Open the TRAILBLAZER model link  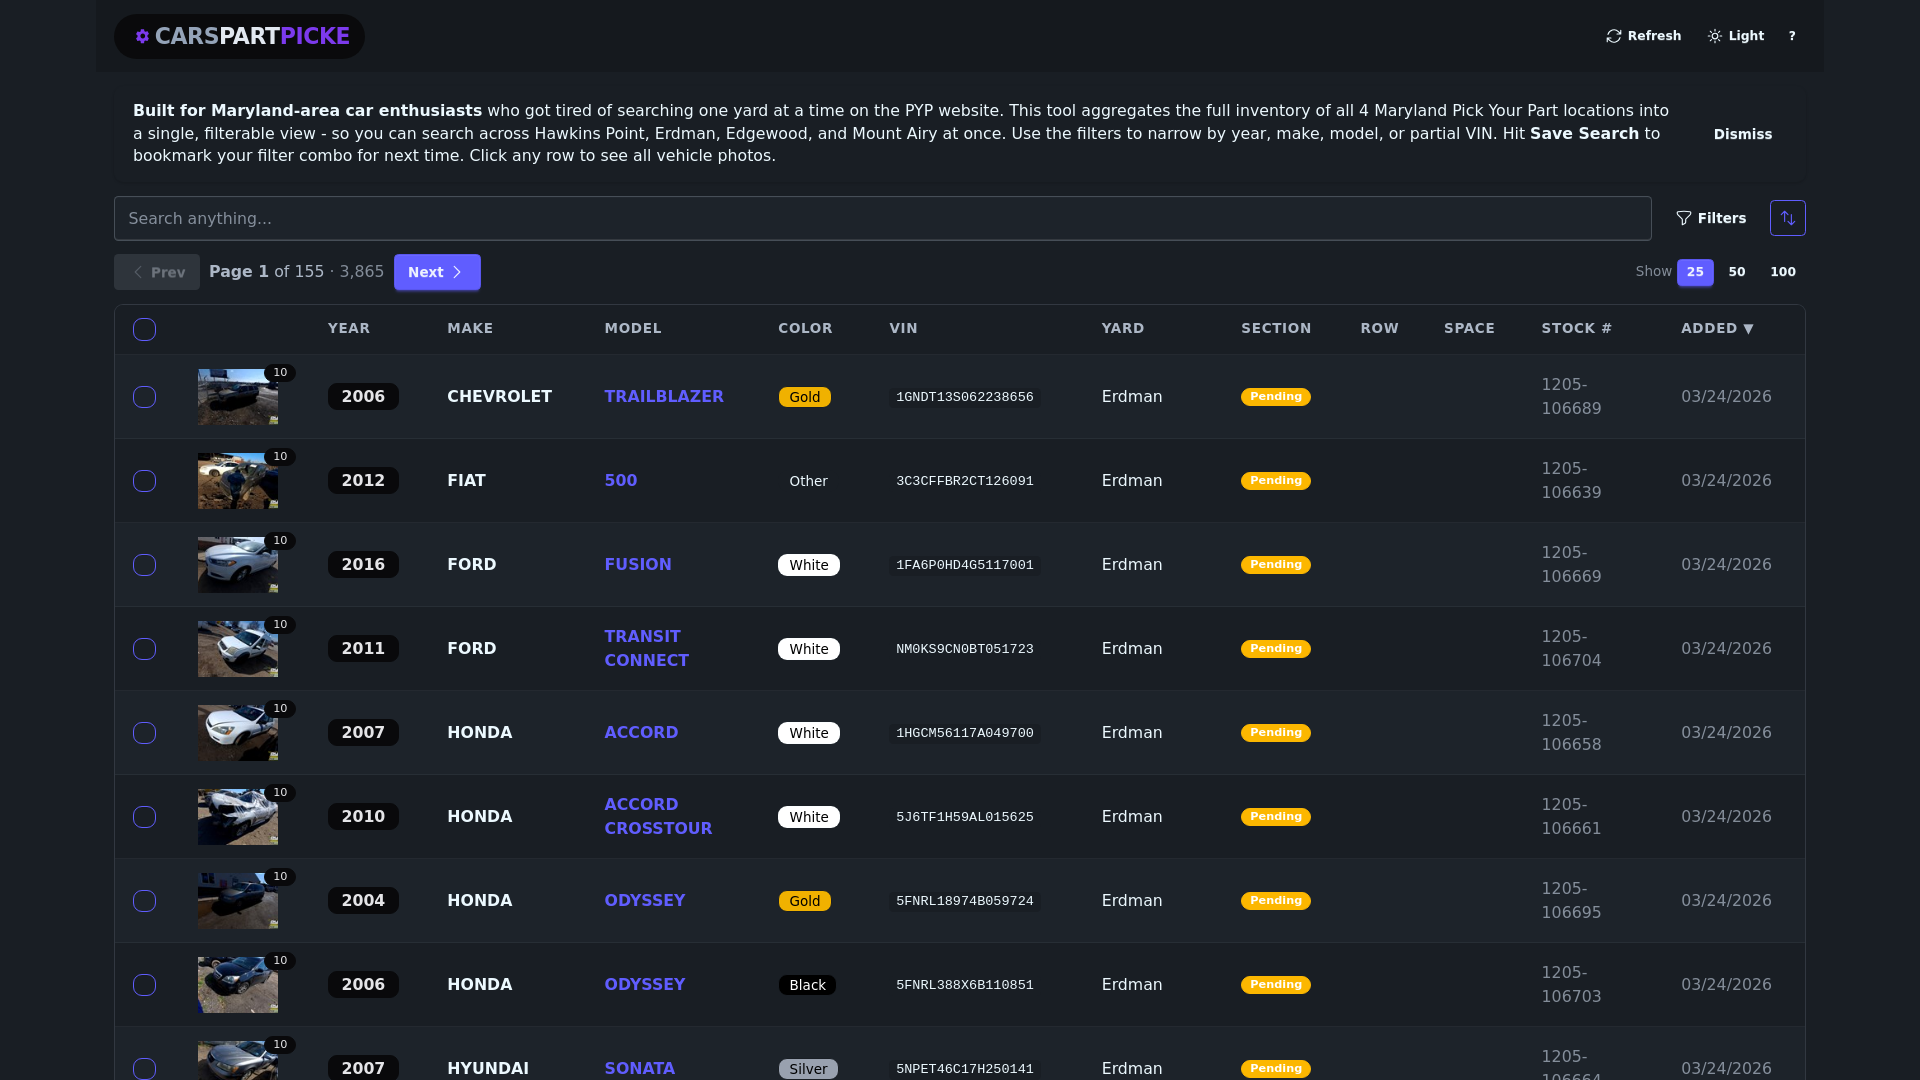664,397
